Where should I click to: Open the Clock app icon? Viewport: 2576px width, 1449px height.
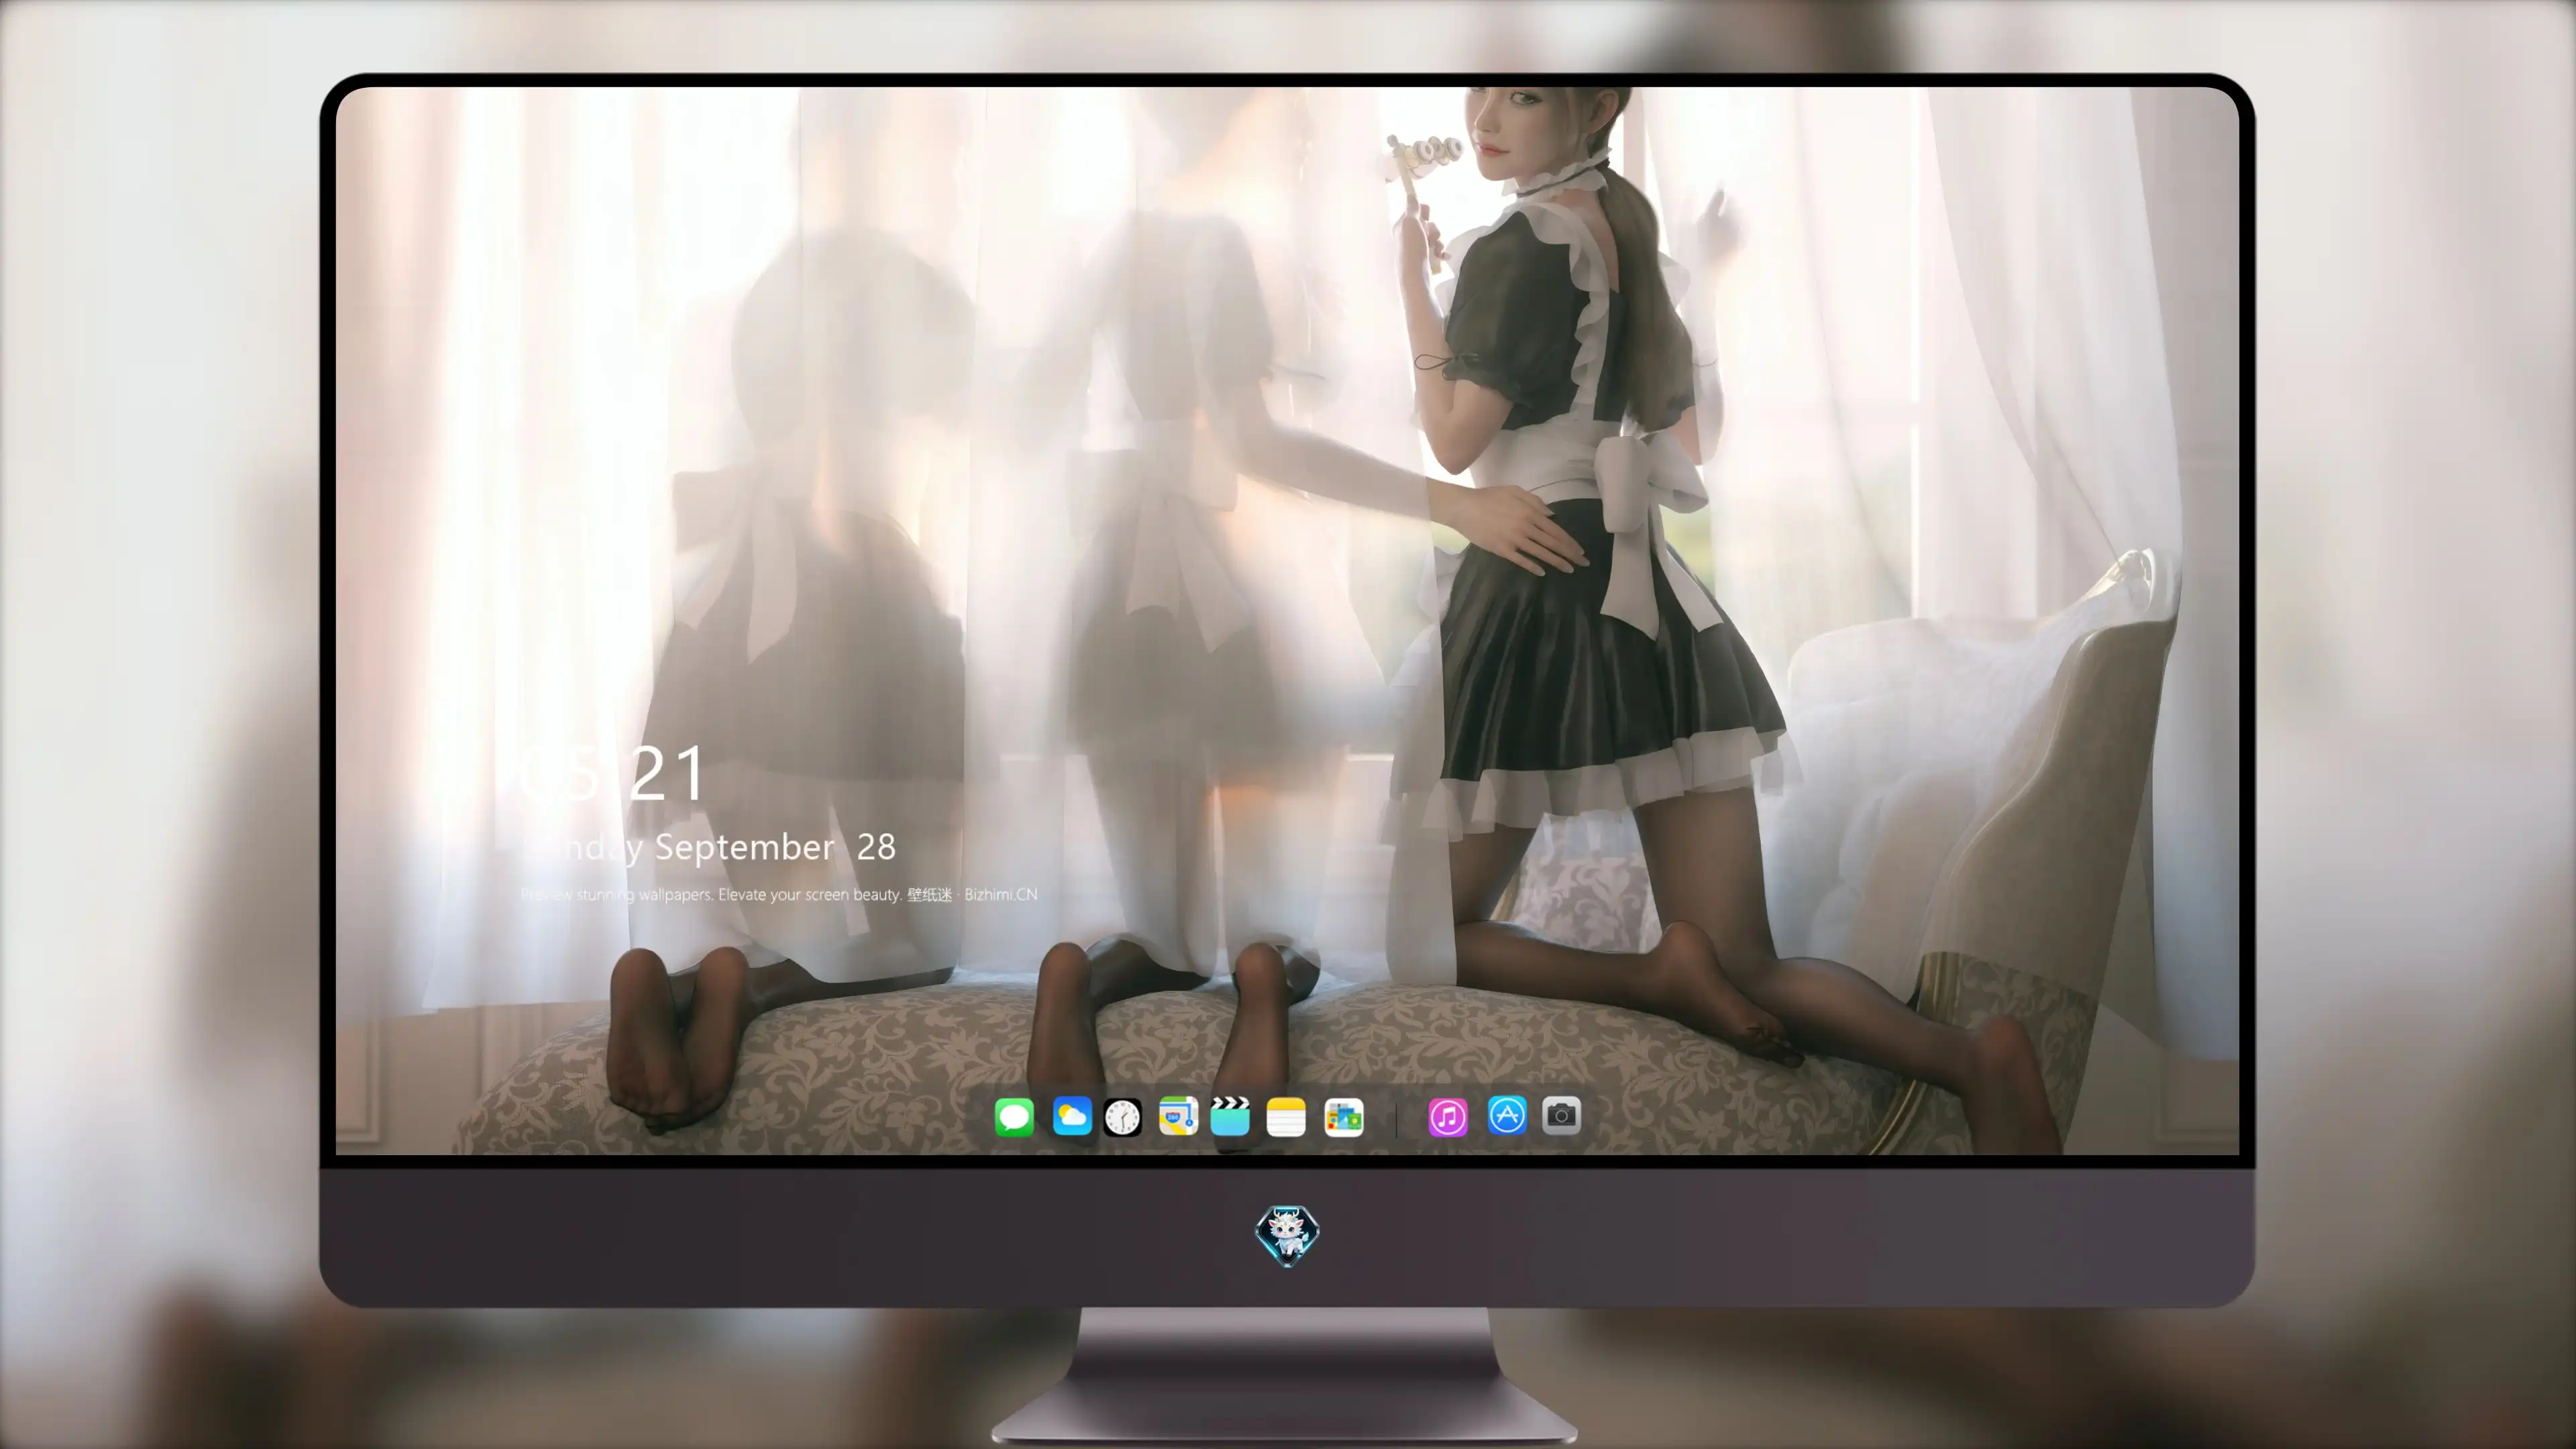(1123, 1116)
